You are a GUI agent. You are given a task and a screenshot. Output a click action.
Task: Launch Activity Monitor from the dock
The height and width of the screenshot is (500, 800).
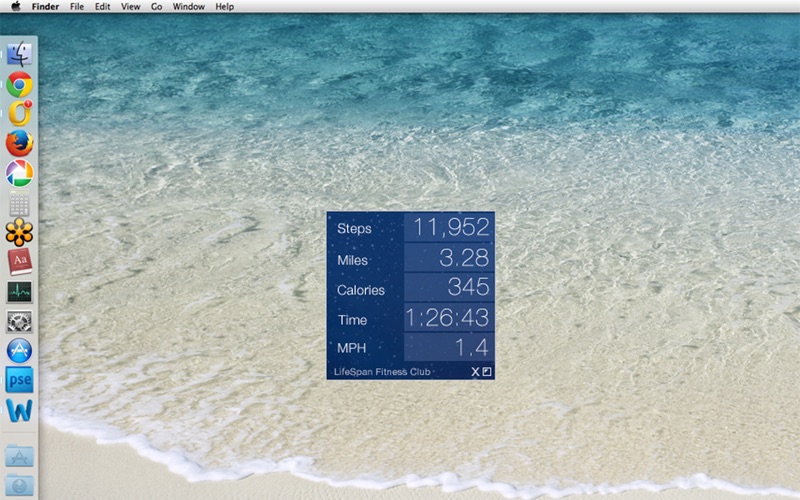(19, 292)
